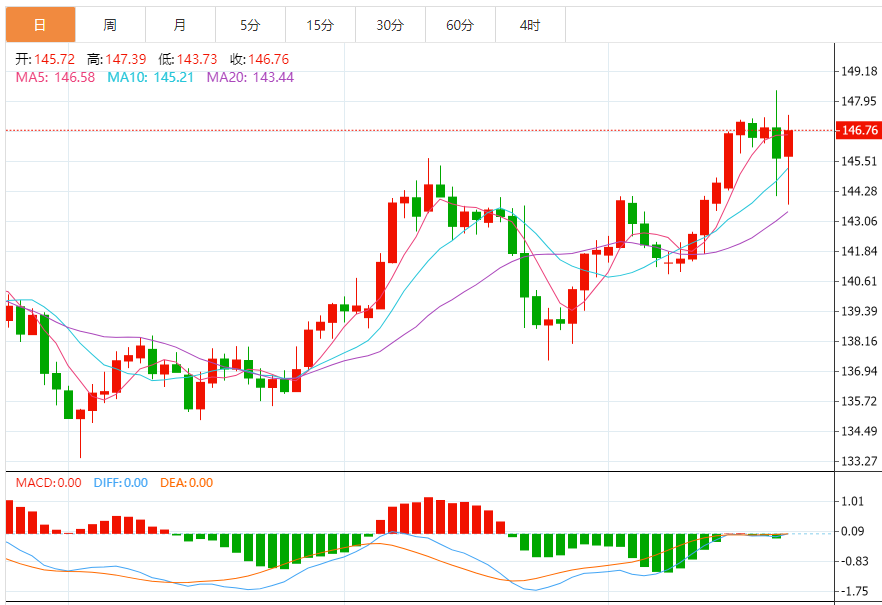Click the MA10: 145.21 indicator label
Viewport: 882px width, 605px height.
(x=150, y=77)
